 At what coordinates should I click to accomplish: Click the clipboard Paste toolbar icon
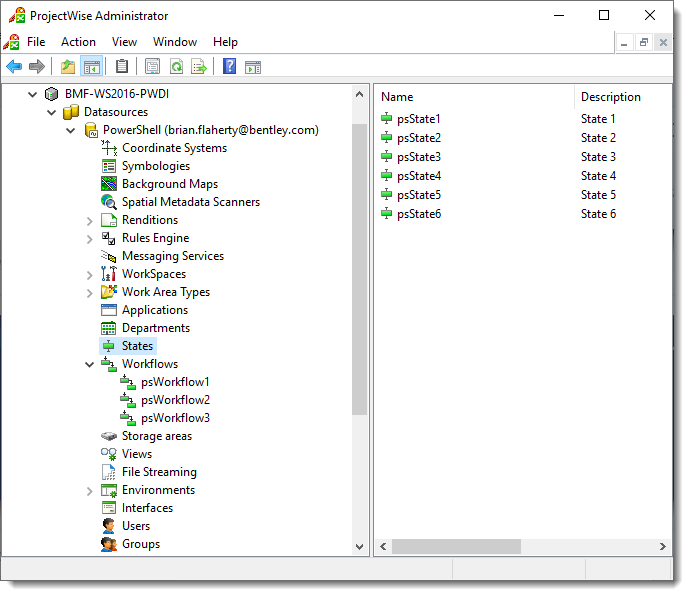click(x=122, y=67)
